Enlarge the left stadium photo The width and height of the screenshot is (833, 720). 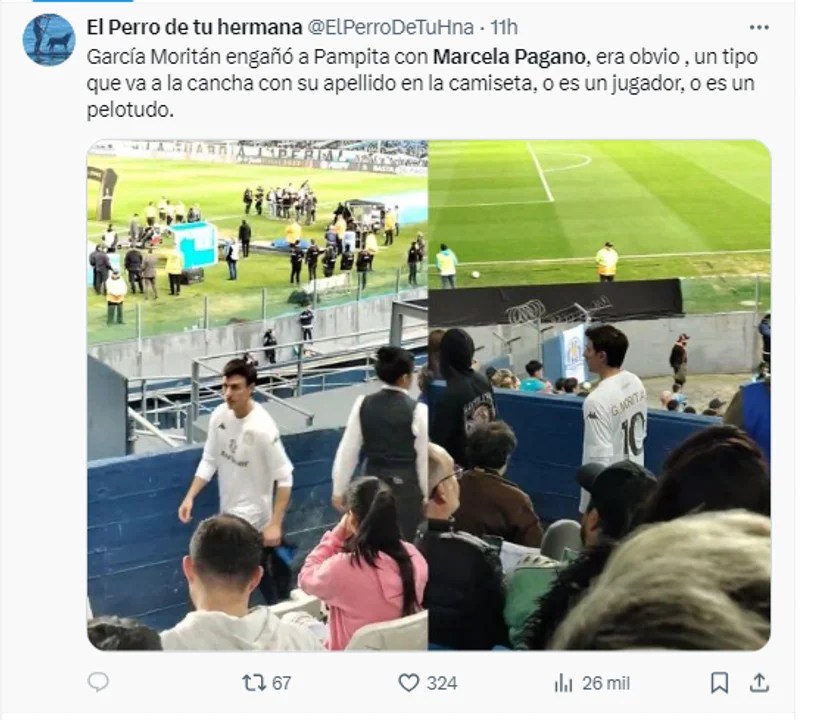[257, 395]
